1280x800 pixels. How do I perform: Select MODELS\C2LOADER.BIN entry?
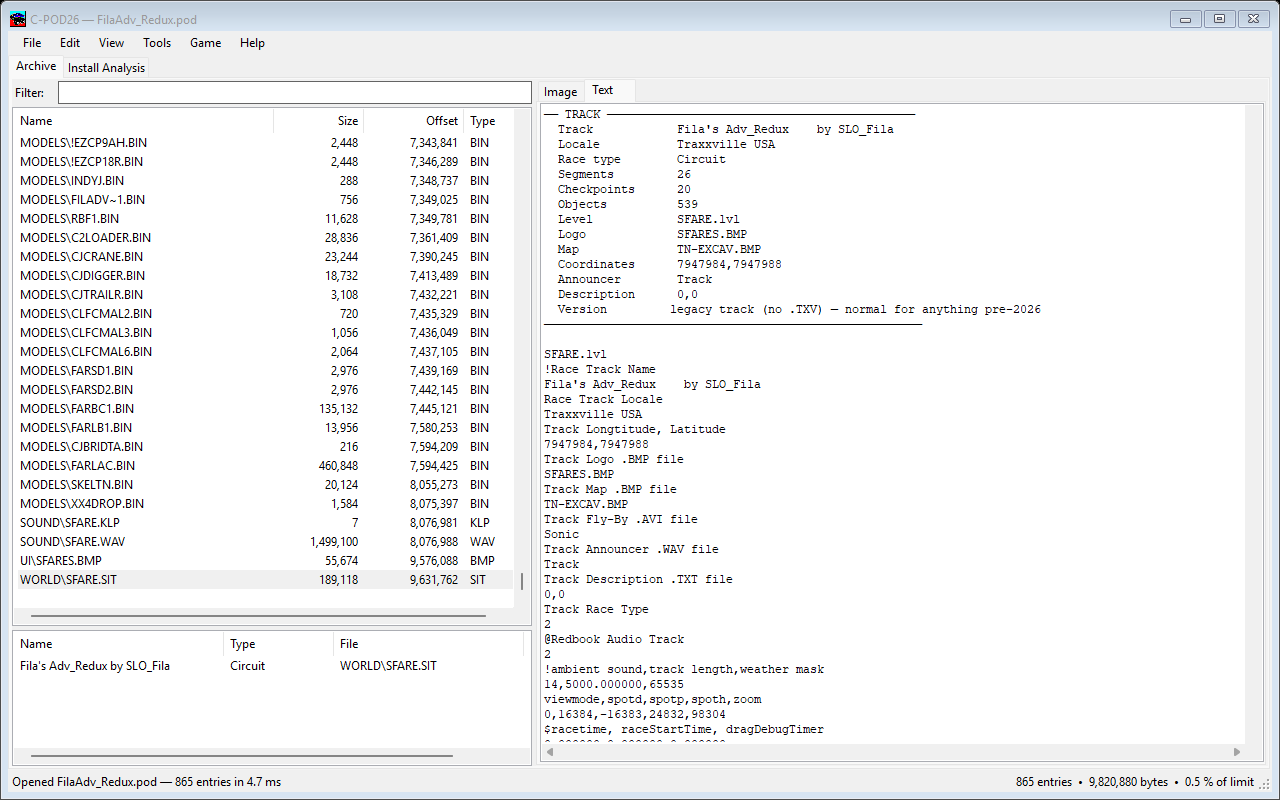(x=264, y=238)
